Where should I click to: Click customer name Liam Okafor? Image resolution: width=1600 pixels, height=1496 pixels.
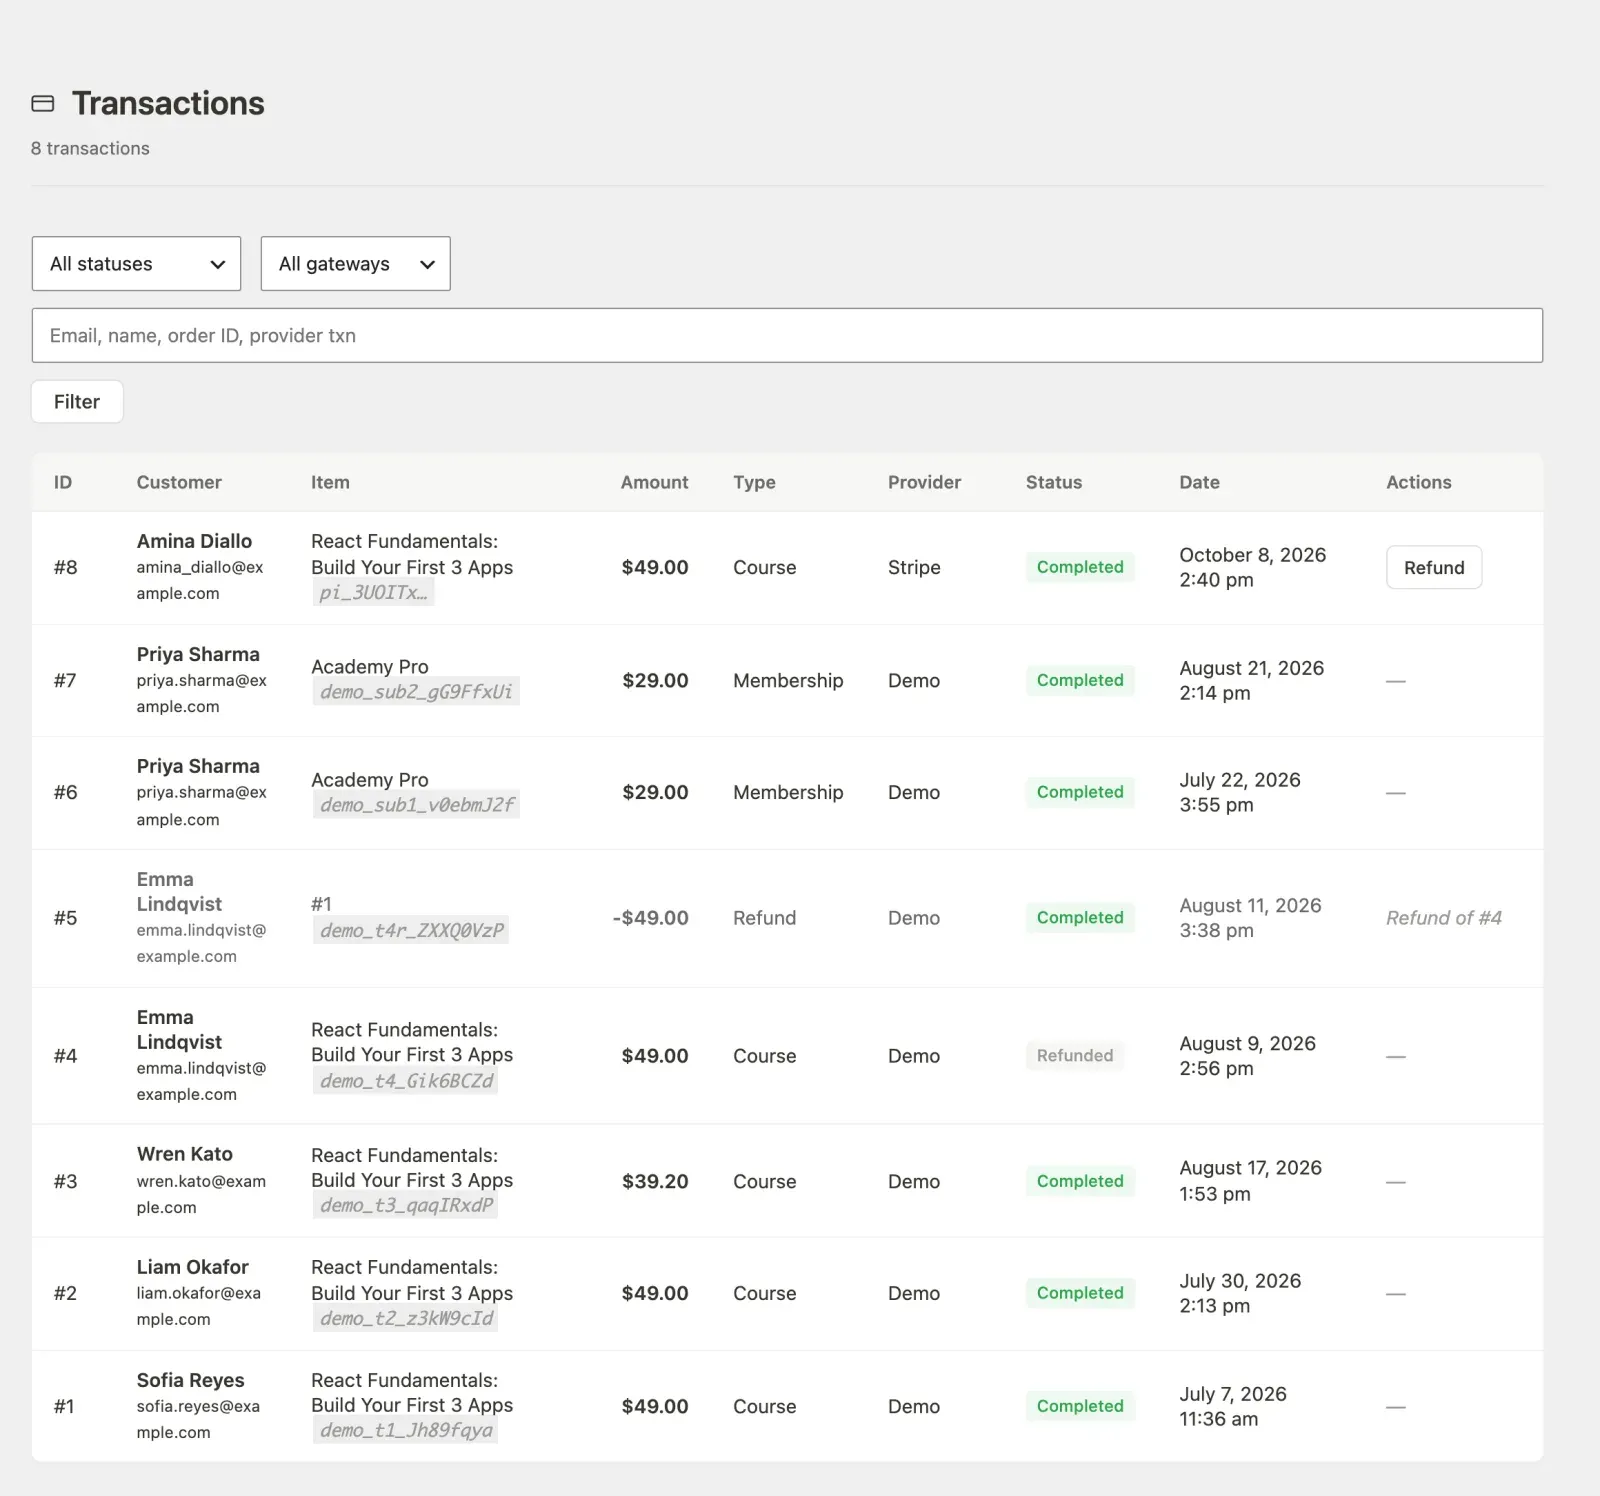tap(192, 1267)
